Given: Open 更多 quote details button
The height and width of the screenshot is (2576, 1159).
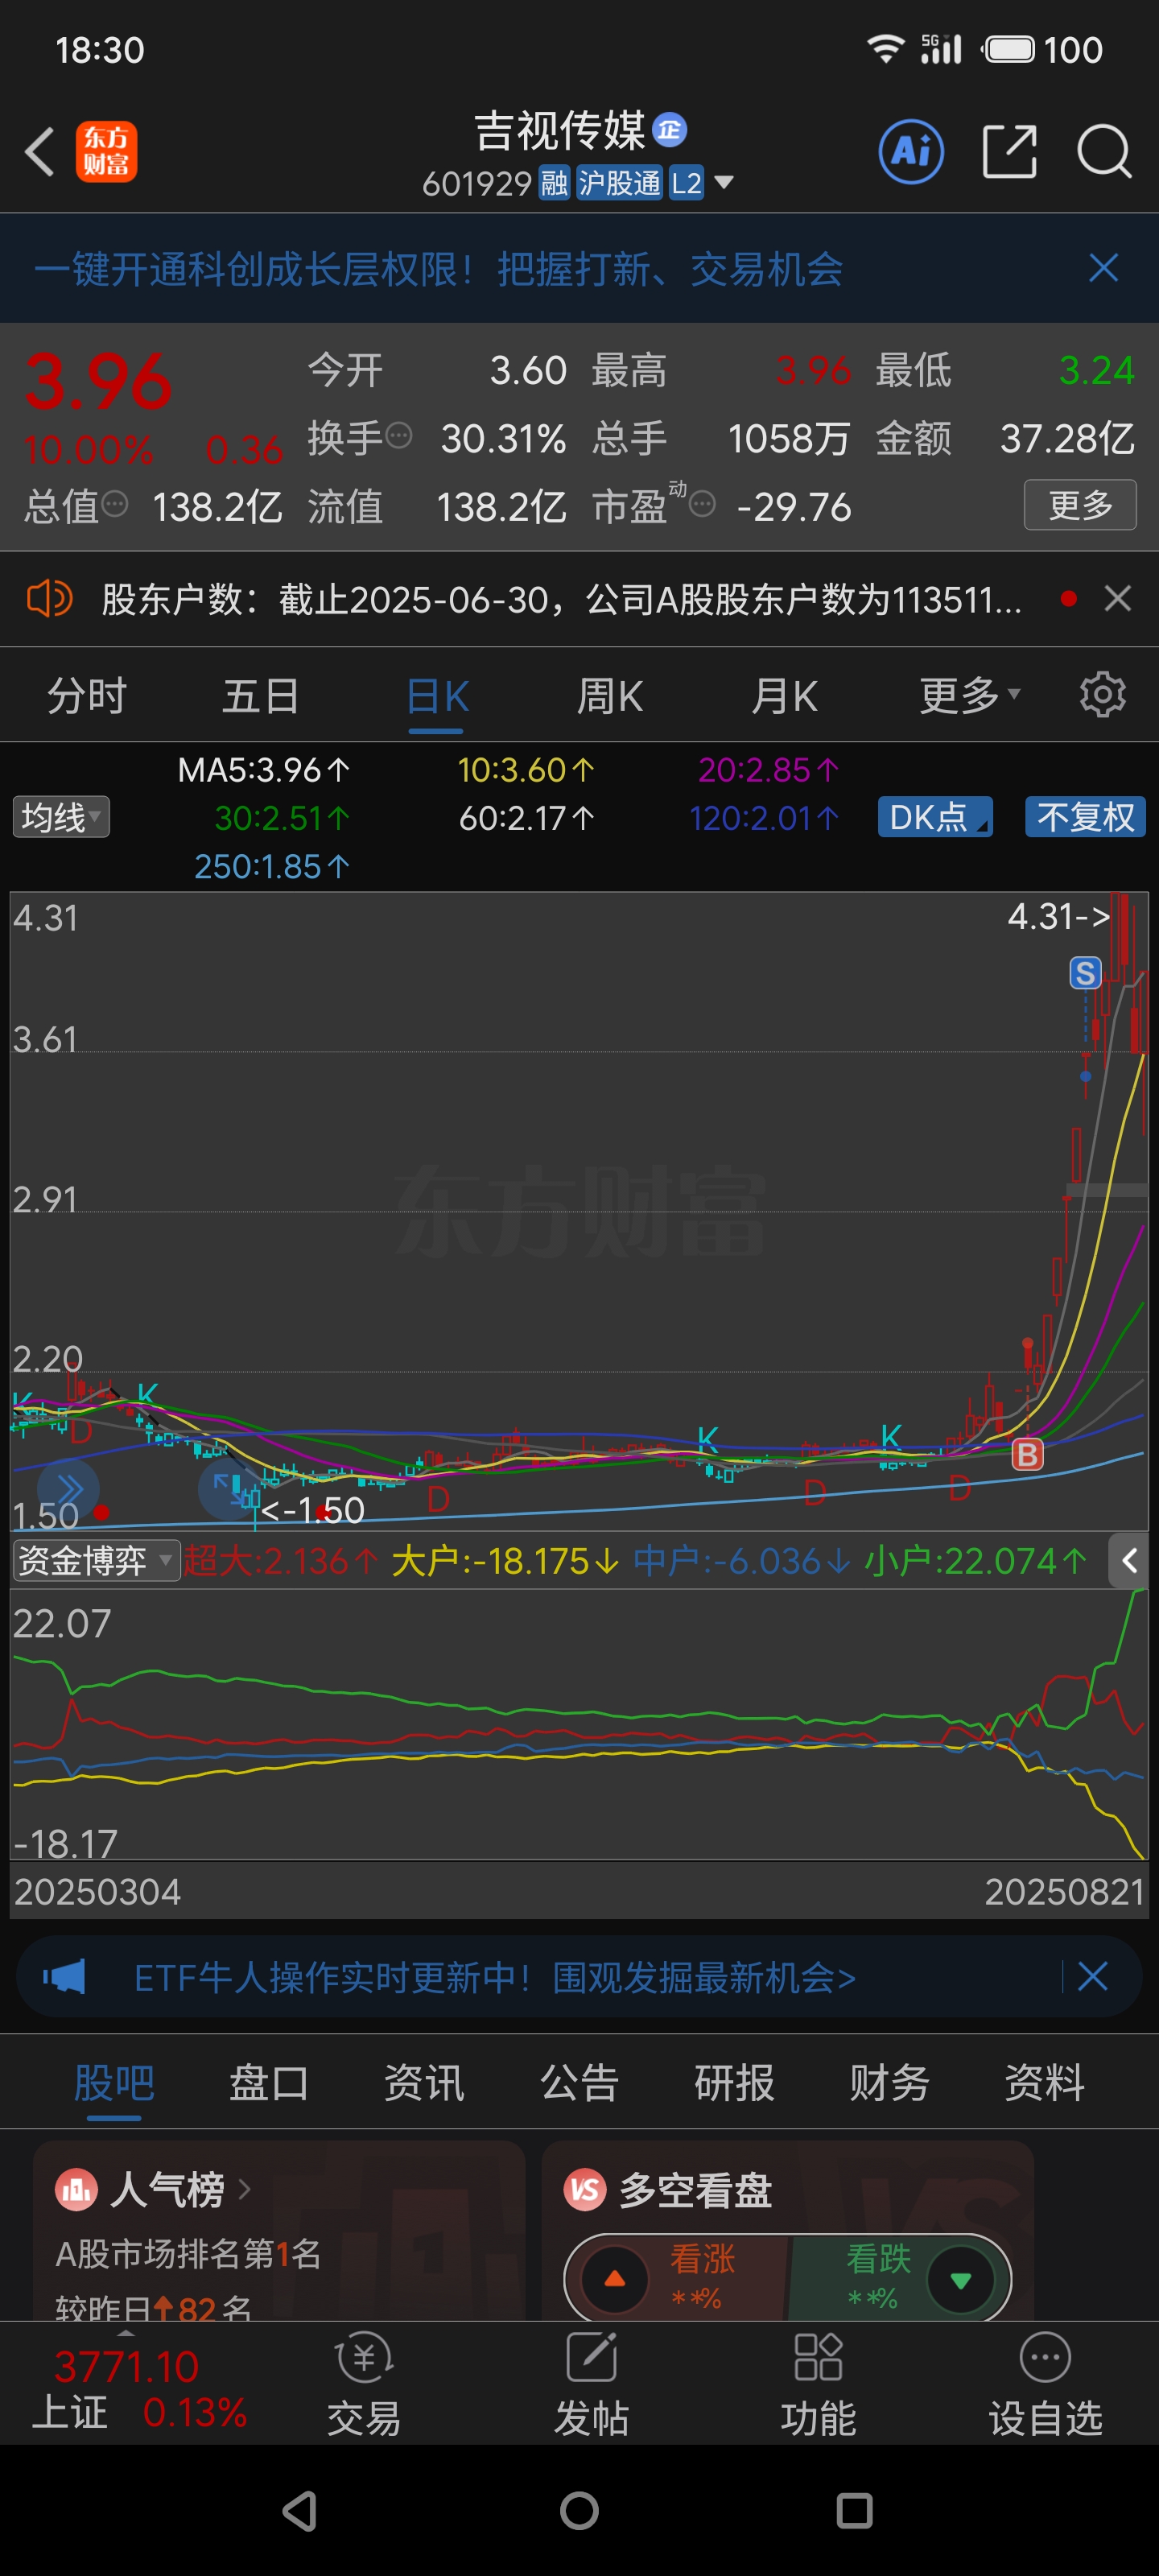Looking at the screenshot, I should [1080, 505].
